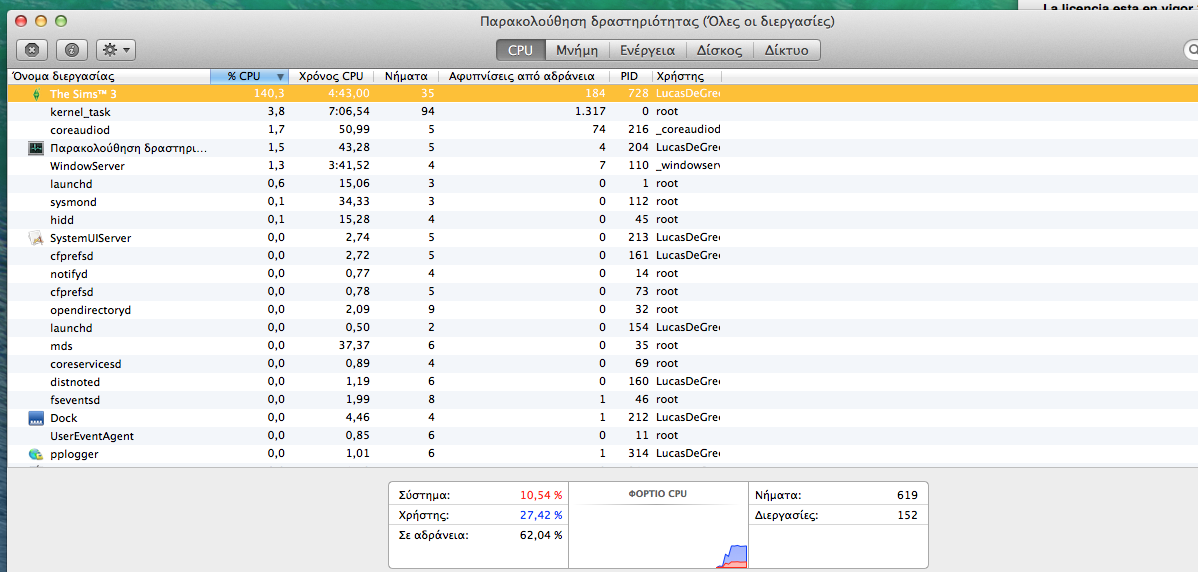Click the Διεργασίες 152 count
This screenshot has height=572, width=1198.
[x=838, y=515]
